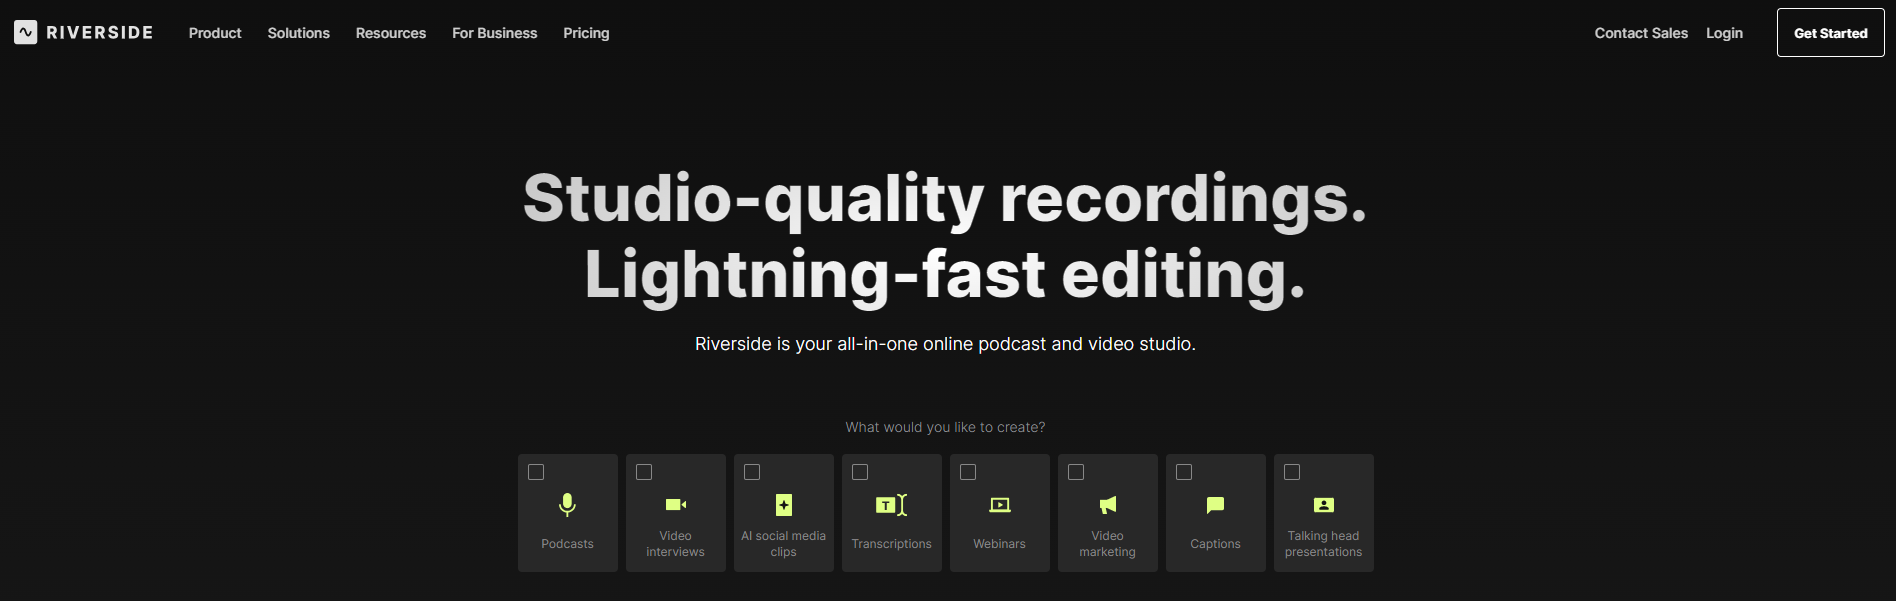Select the Webinars checkbox
1896x601 pixels.
pyautogui.click(x=968, y=472)
